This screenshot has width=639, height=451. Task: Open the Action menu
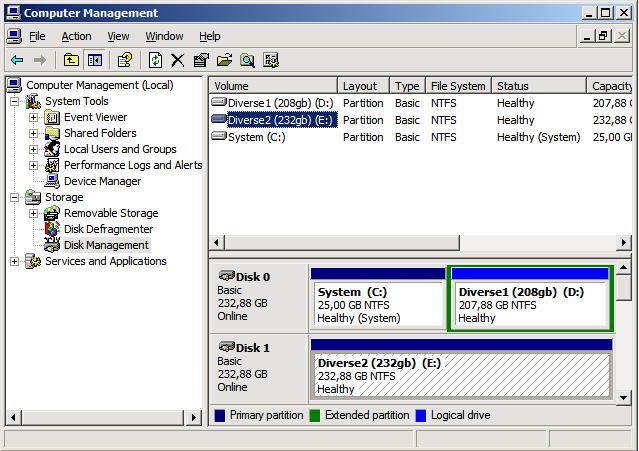(76, 36)
